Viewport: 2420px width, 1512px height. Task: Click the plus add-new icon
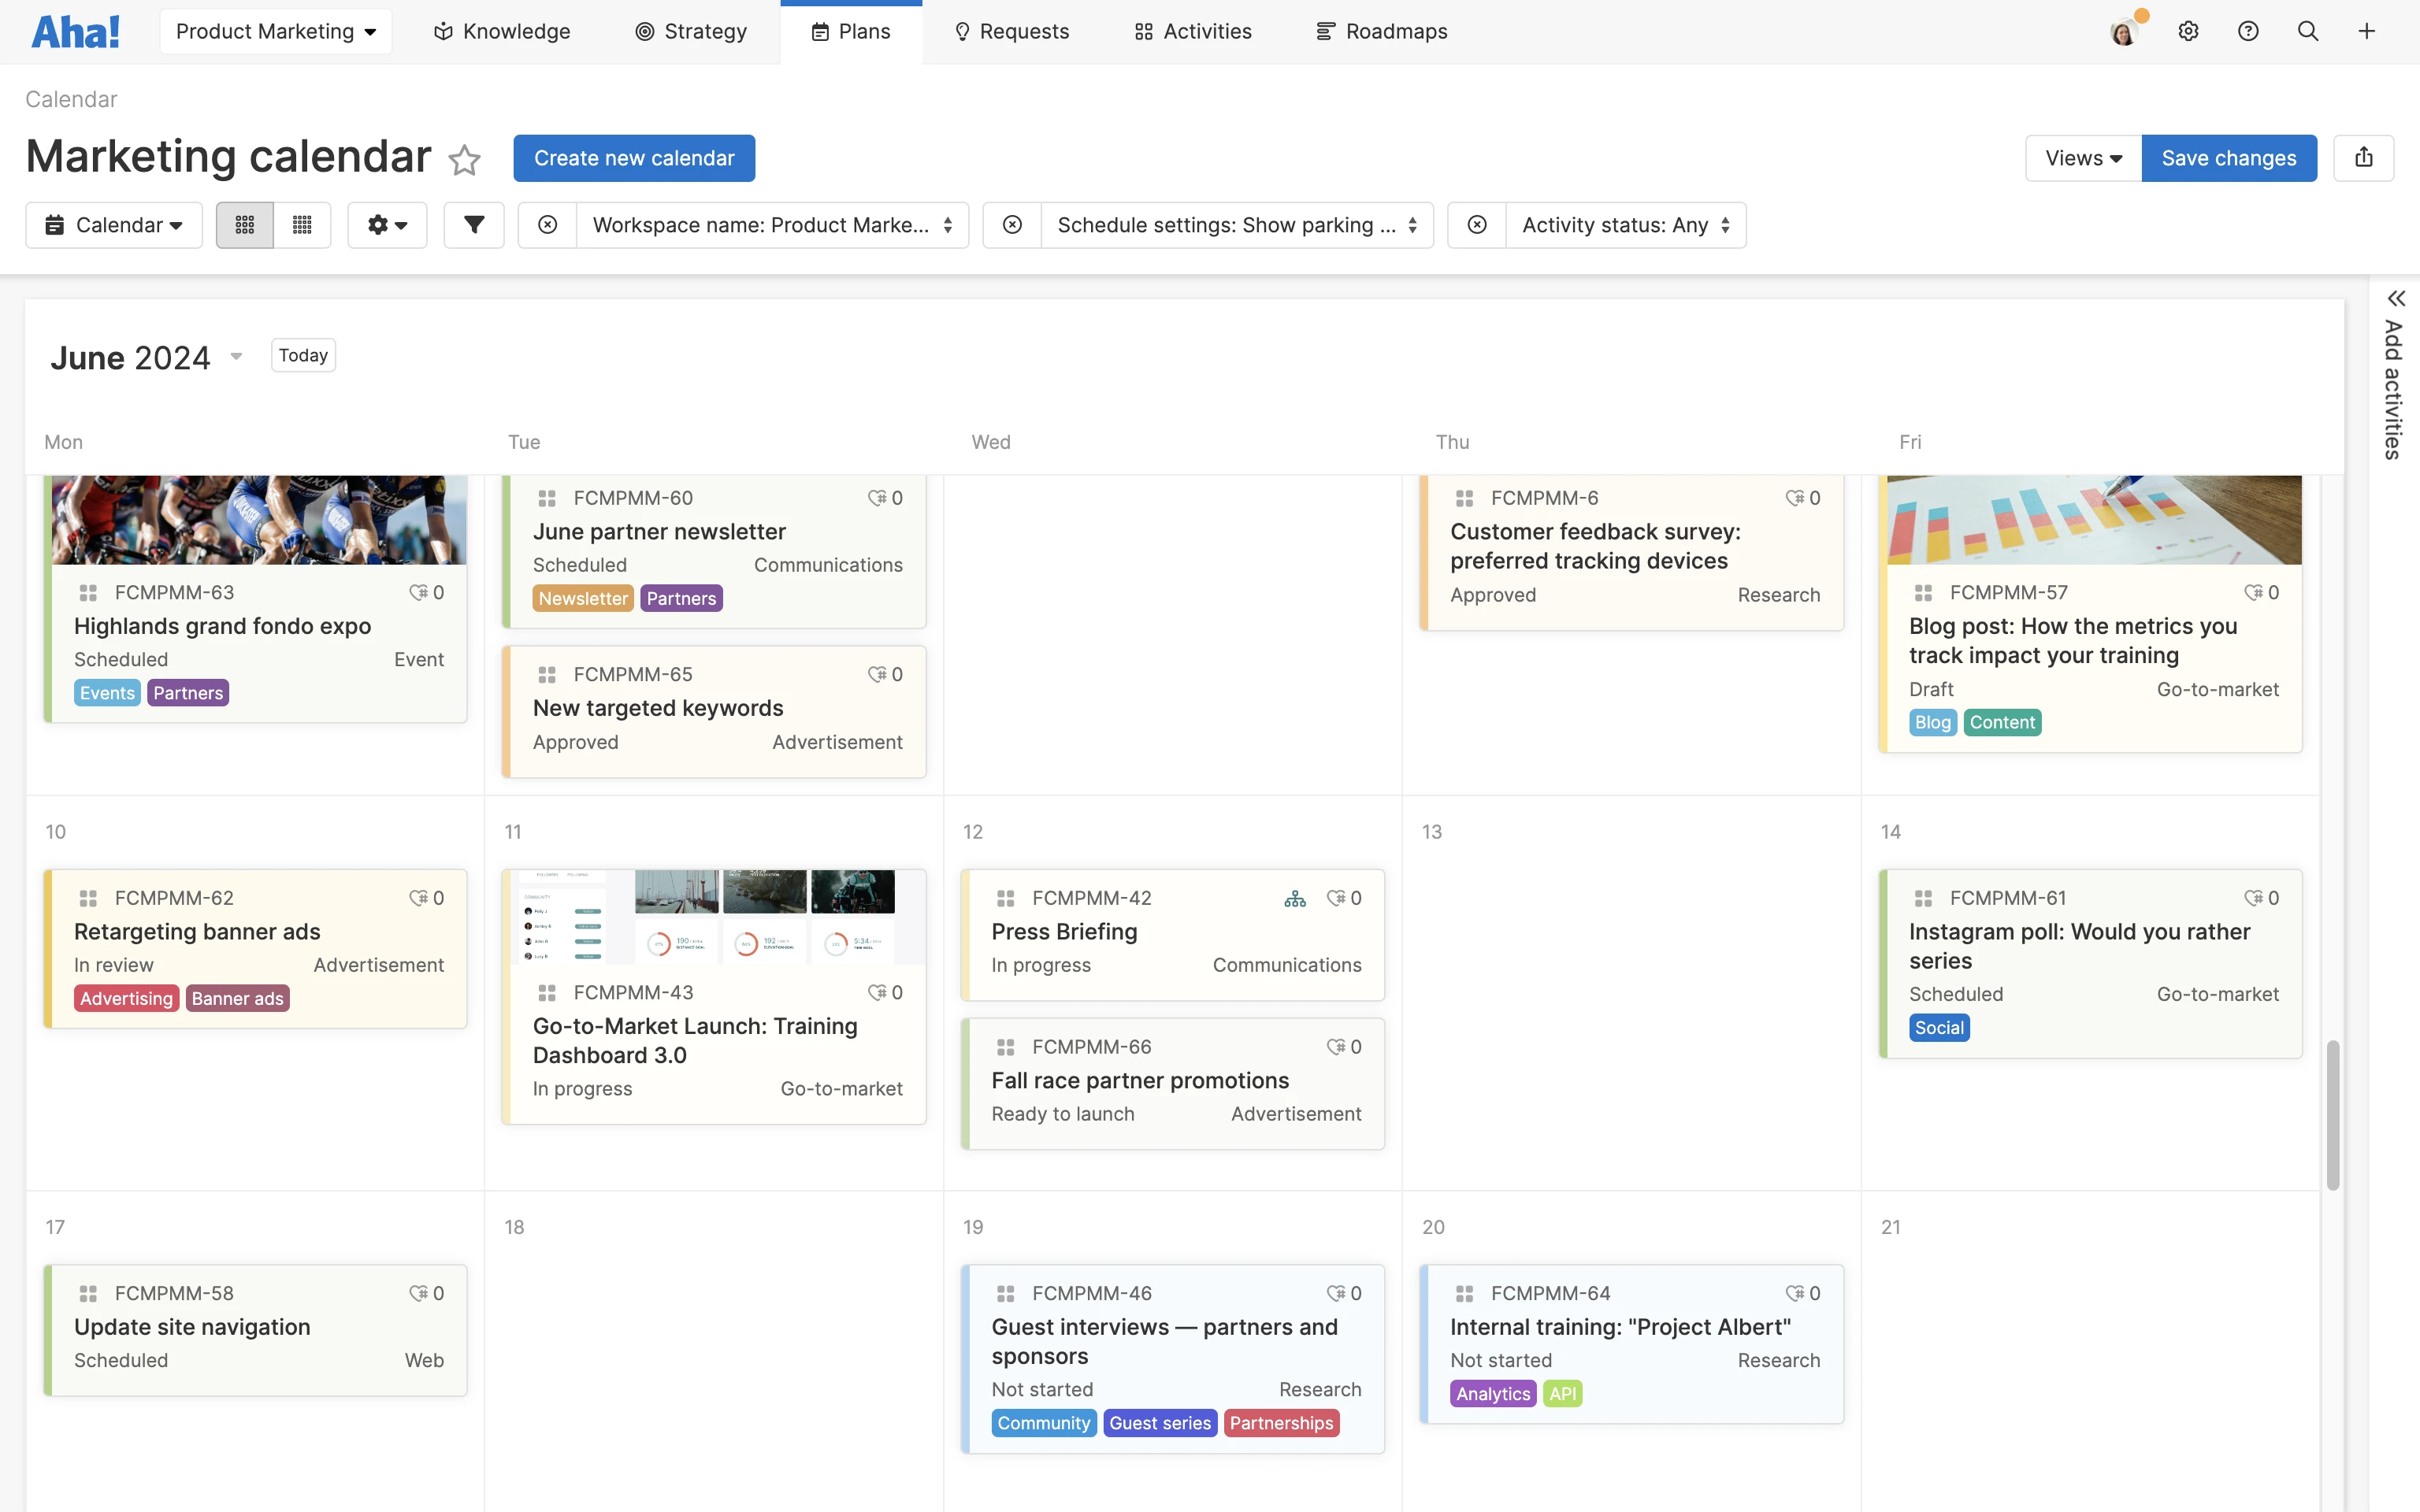2366,31
